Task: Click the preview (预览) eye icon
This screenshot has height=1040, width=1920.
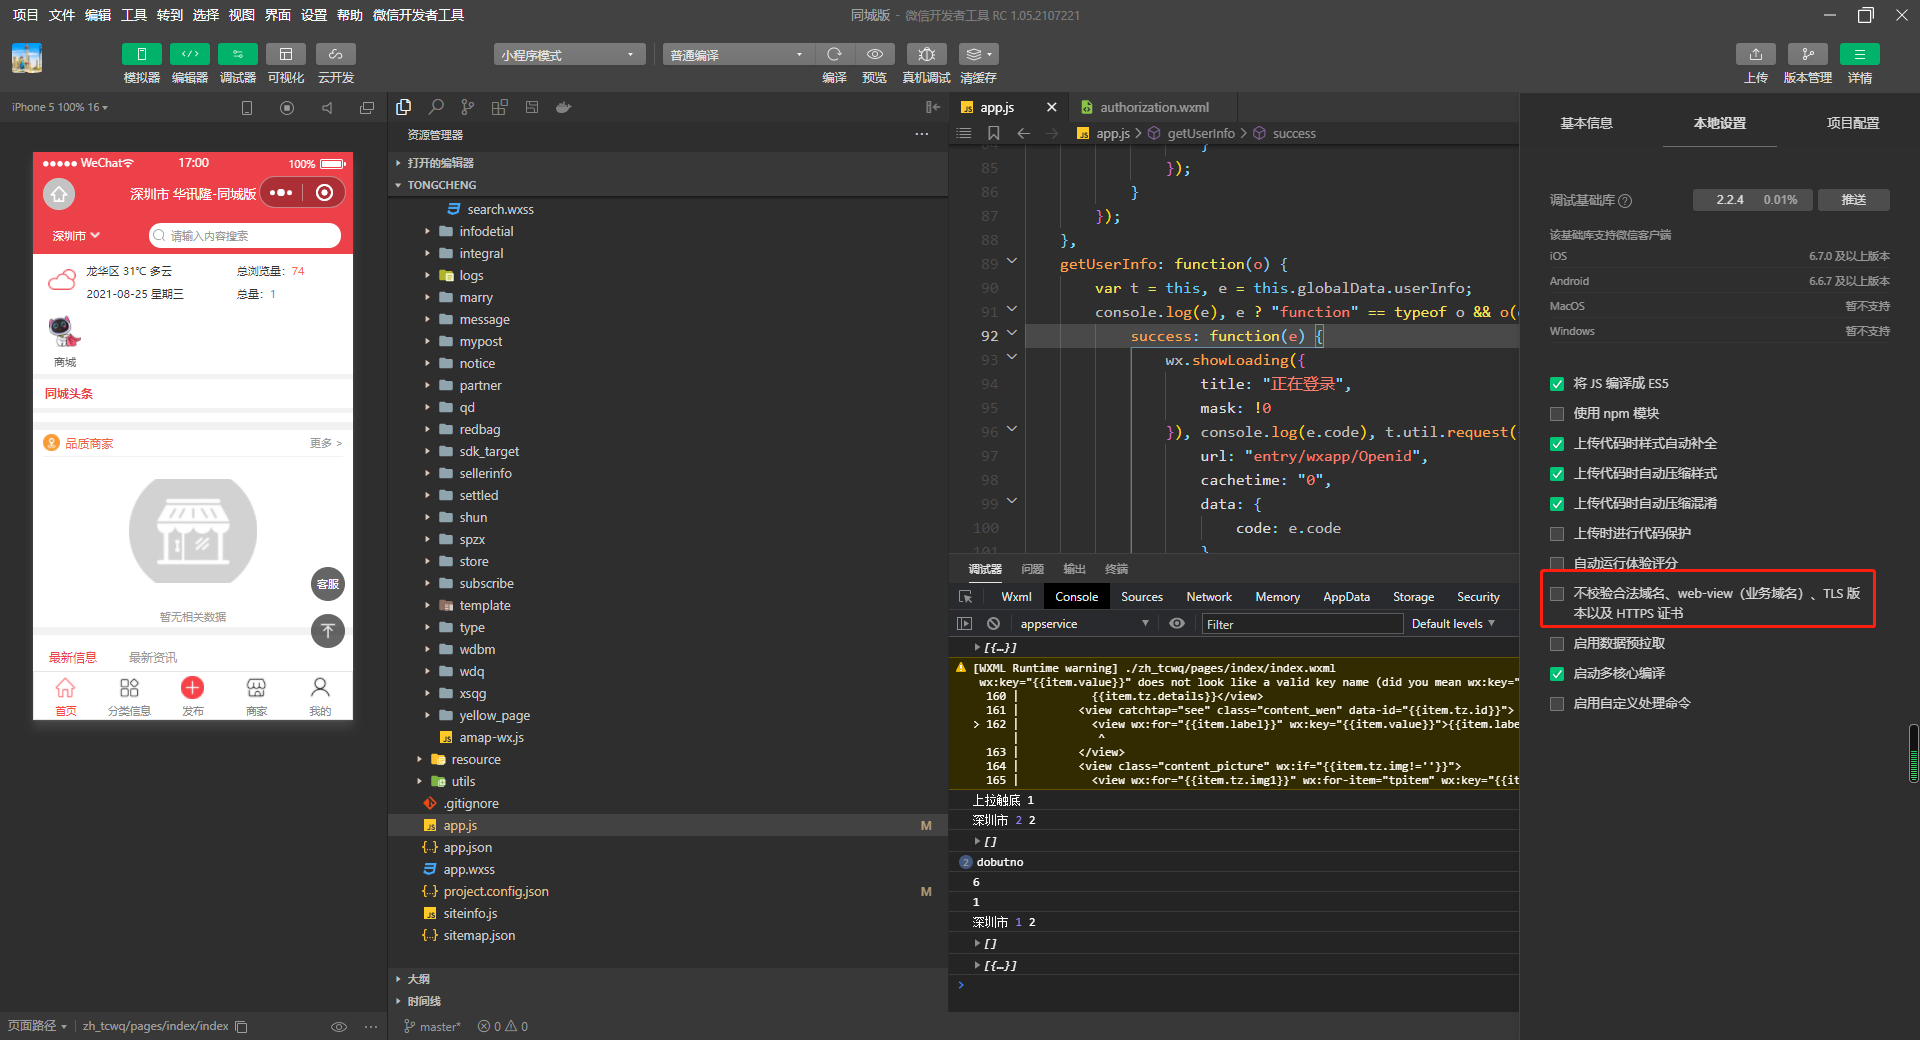Action: [874, 54]
